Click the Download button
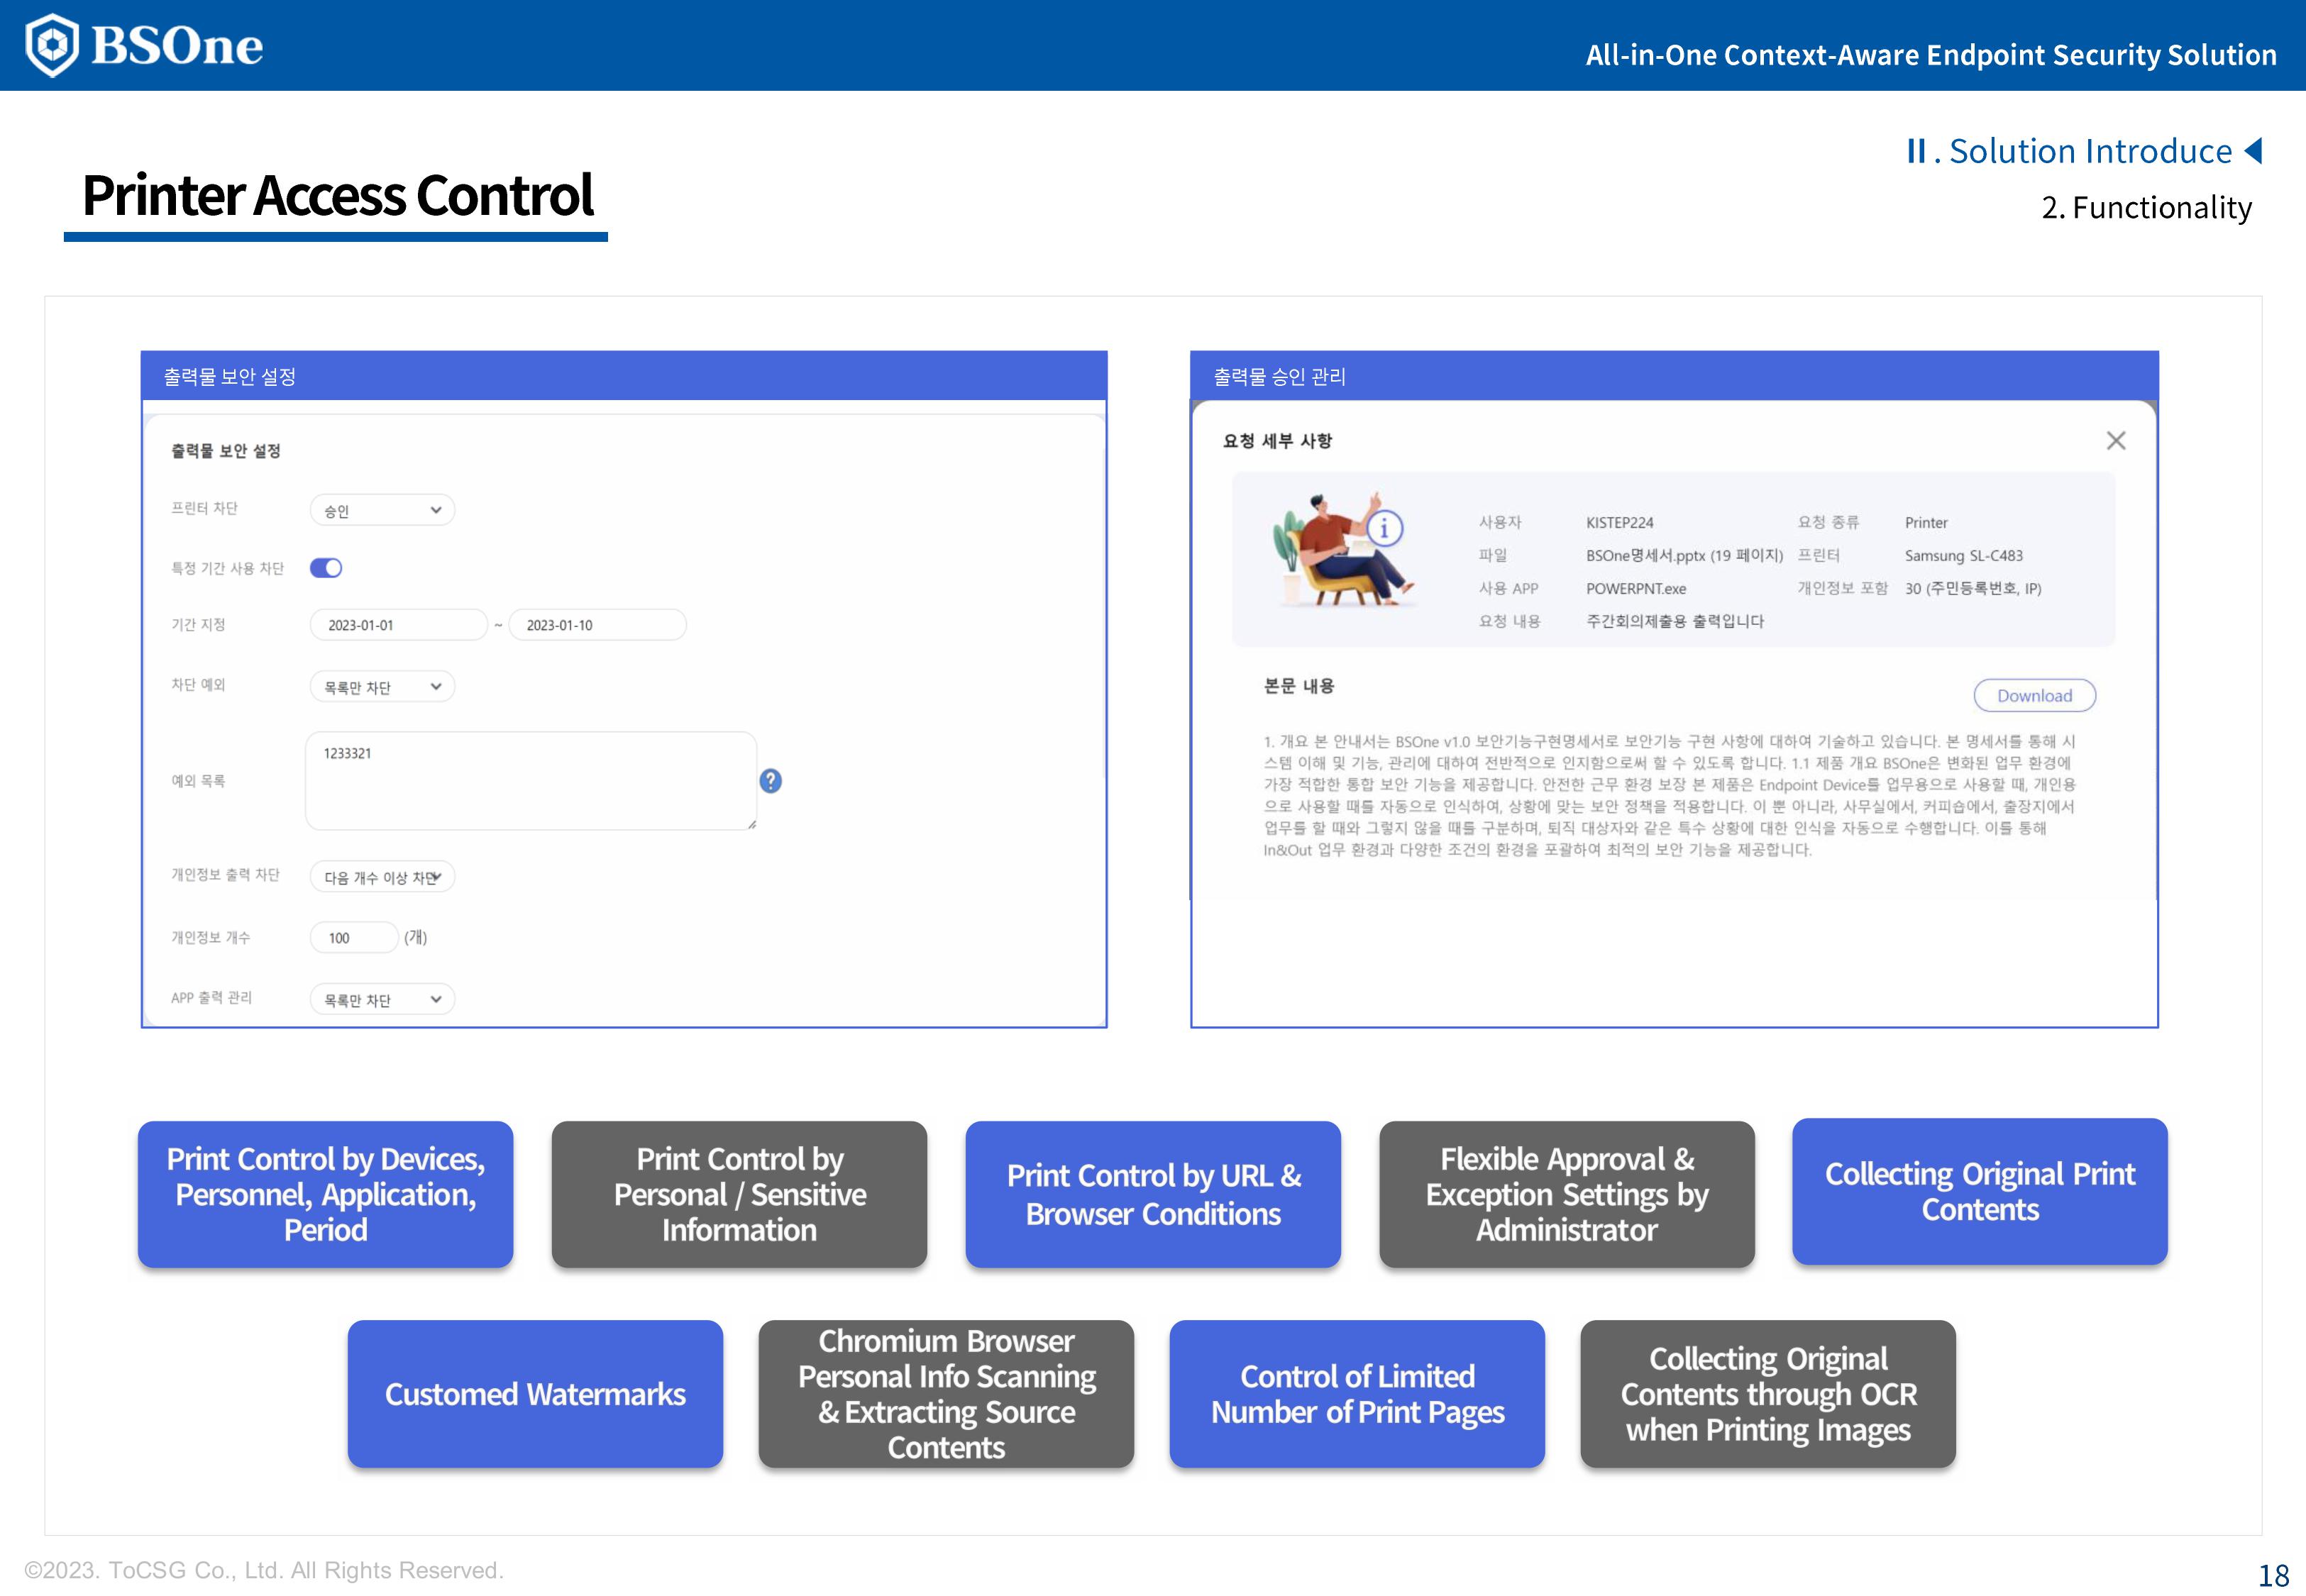Image resolution: width=2306 pixels, height=1596 pixels. point(2034,696)
